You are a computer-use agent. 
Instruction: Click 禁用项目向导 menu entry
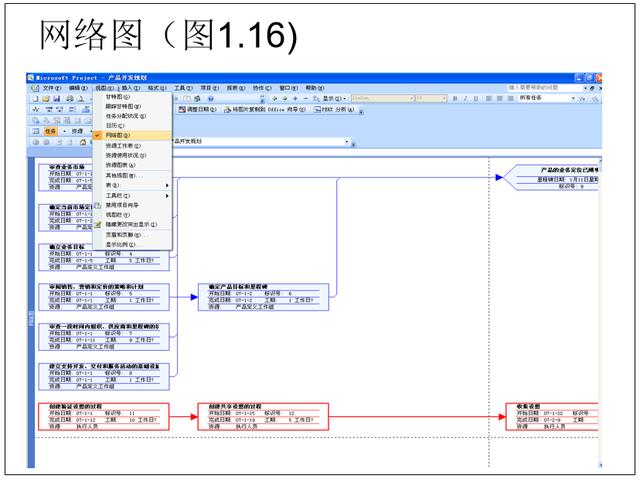132,205
